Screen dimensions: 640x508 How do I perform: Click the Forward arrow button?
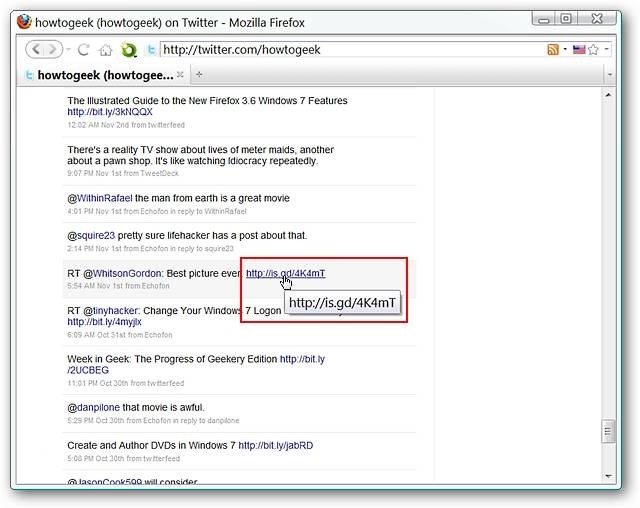53,50
